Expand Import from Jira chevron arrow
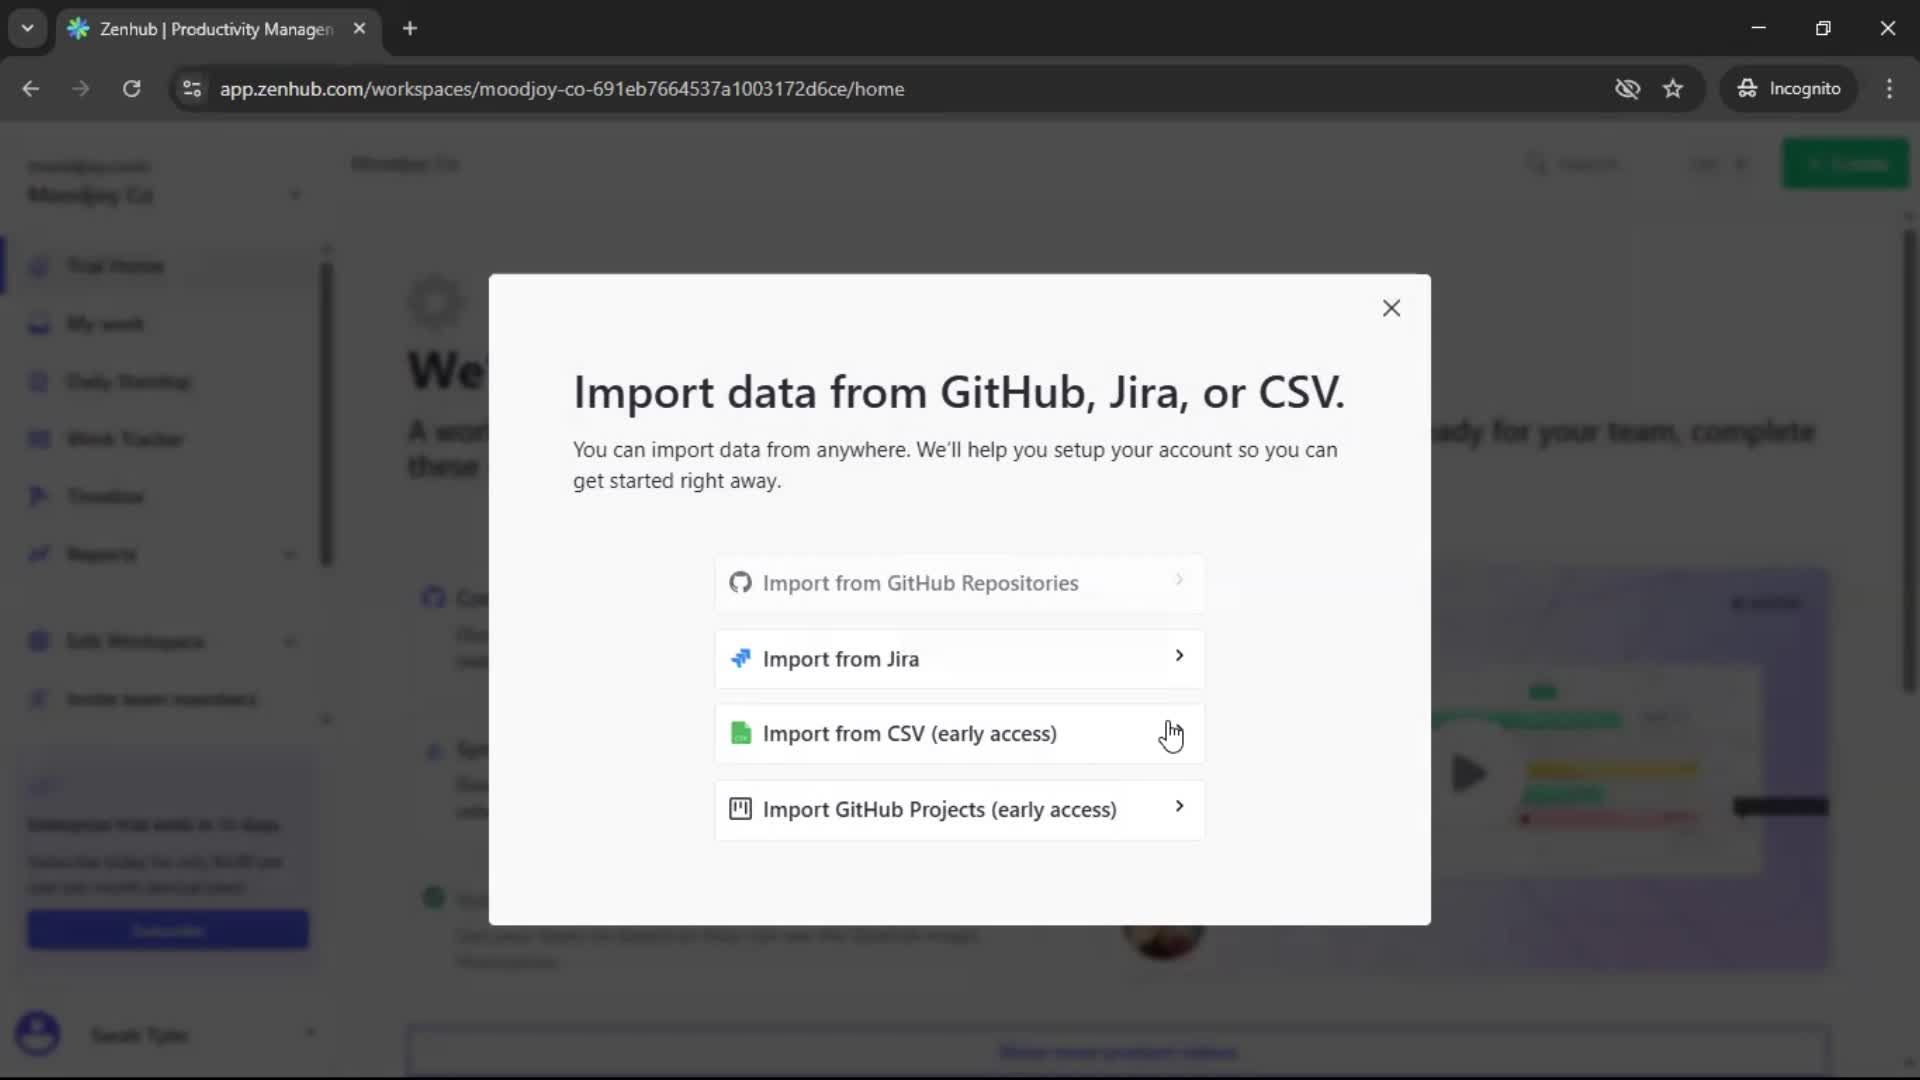Image resolution: width=1920 pixels, height=1080 pixels. (1179, 656)
